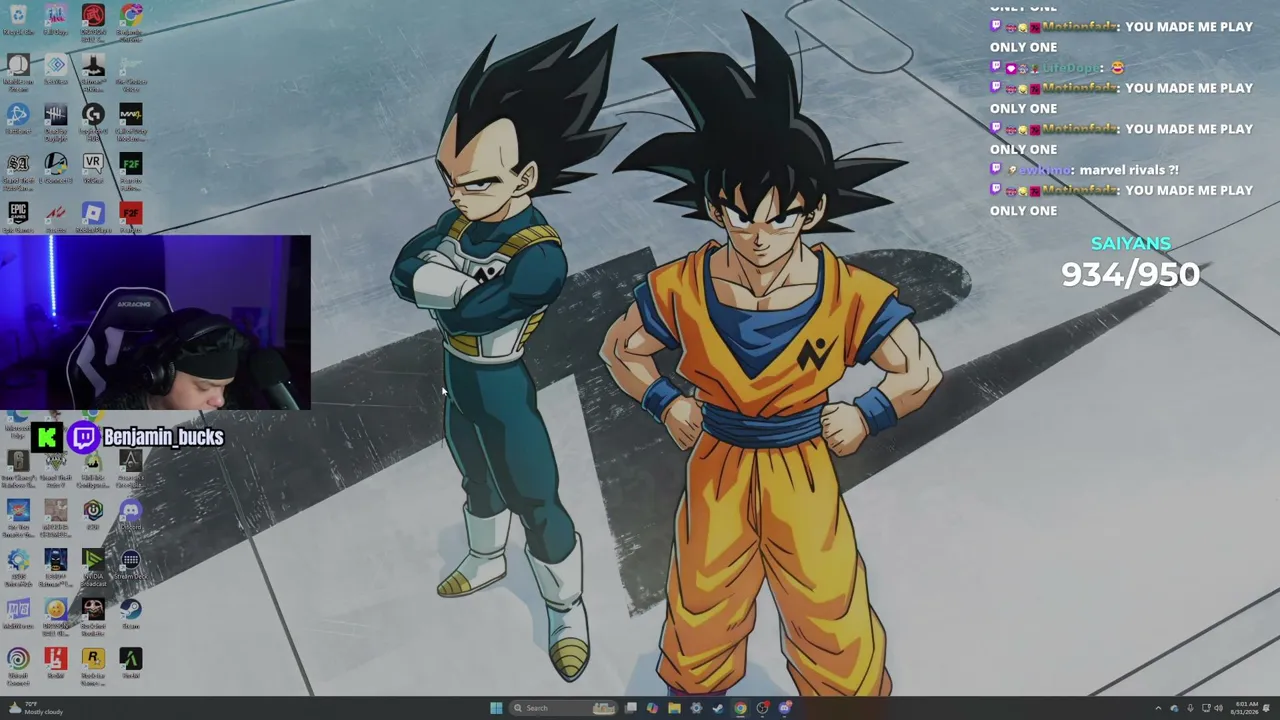Image resolution: width=1280 pixels, height=720 pixels.
Task: Launch the Stream Deck desktop shortcut
Action: point(130,560)
